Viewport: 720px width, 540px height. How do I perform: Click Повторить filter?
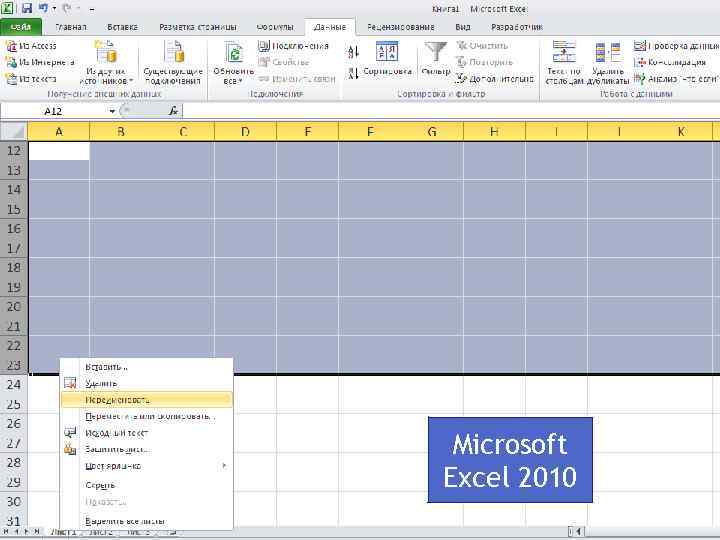point(484,62)
